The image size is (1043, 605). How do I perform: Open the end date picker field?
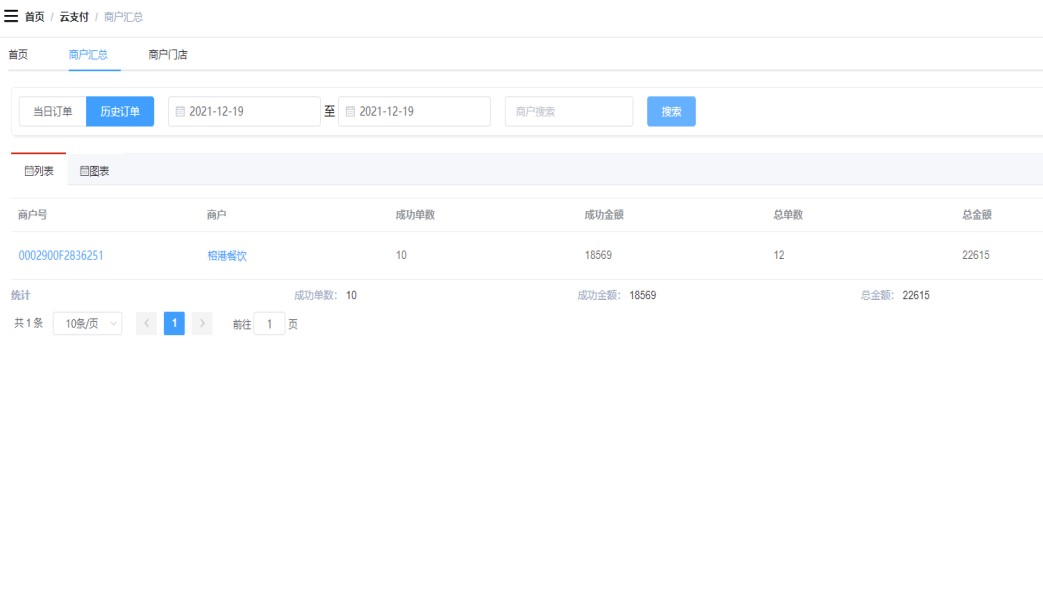pos(420,112)
